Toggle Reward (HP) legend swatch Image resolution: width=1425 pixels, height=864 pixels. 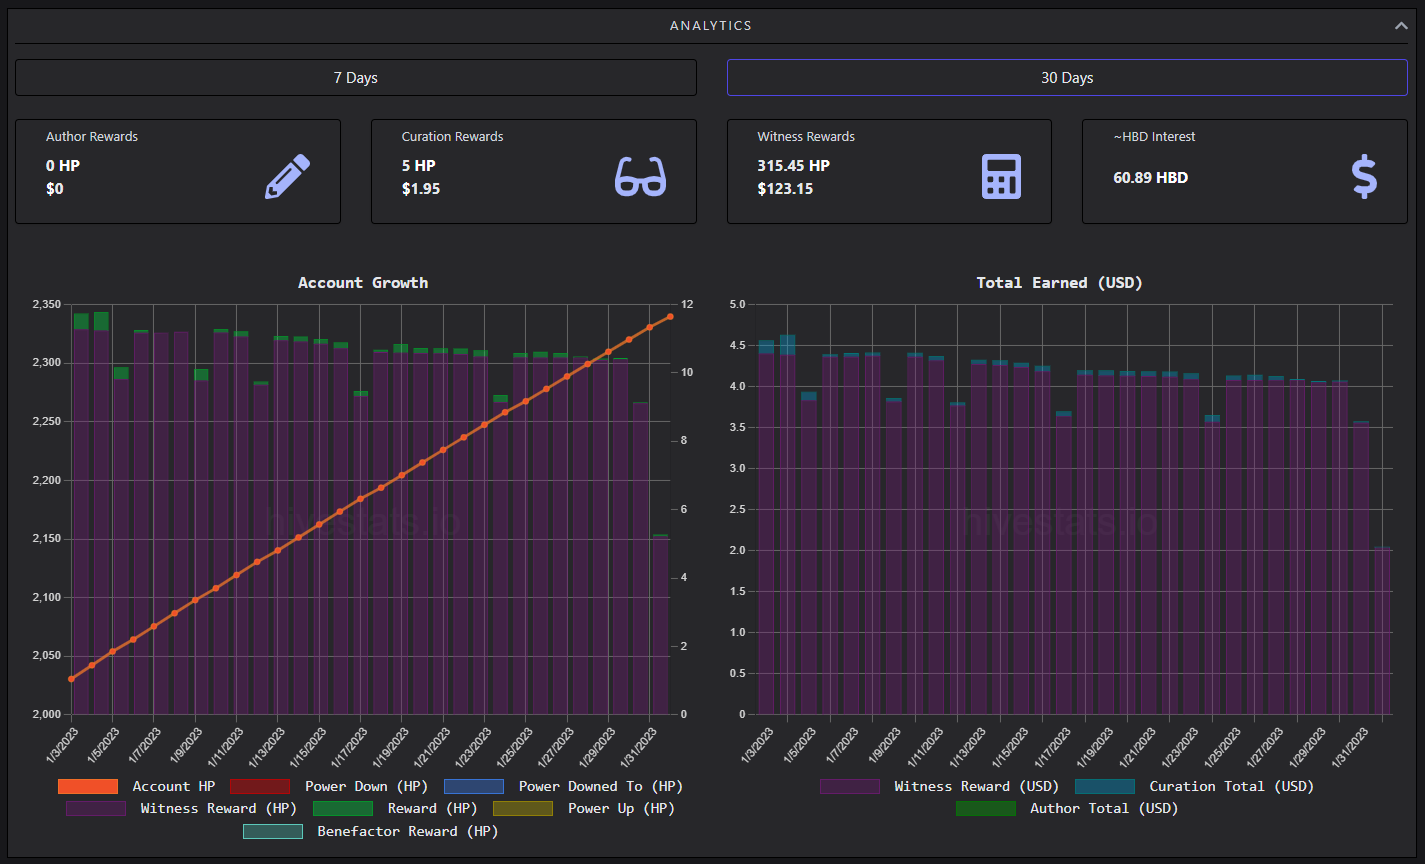[343, 808]
